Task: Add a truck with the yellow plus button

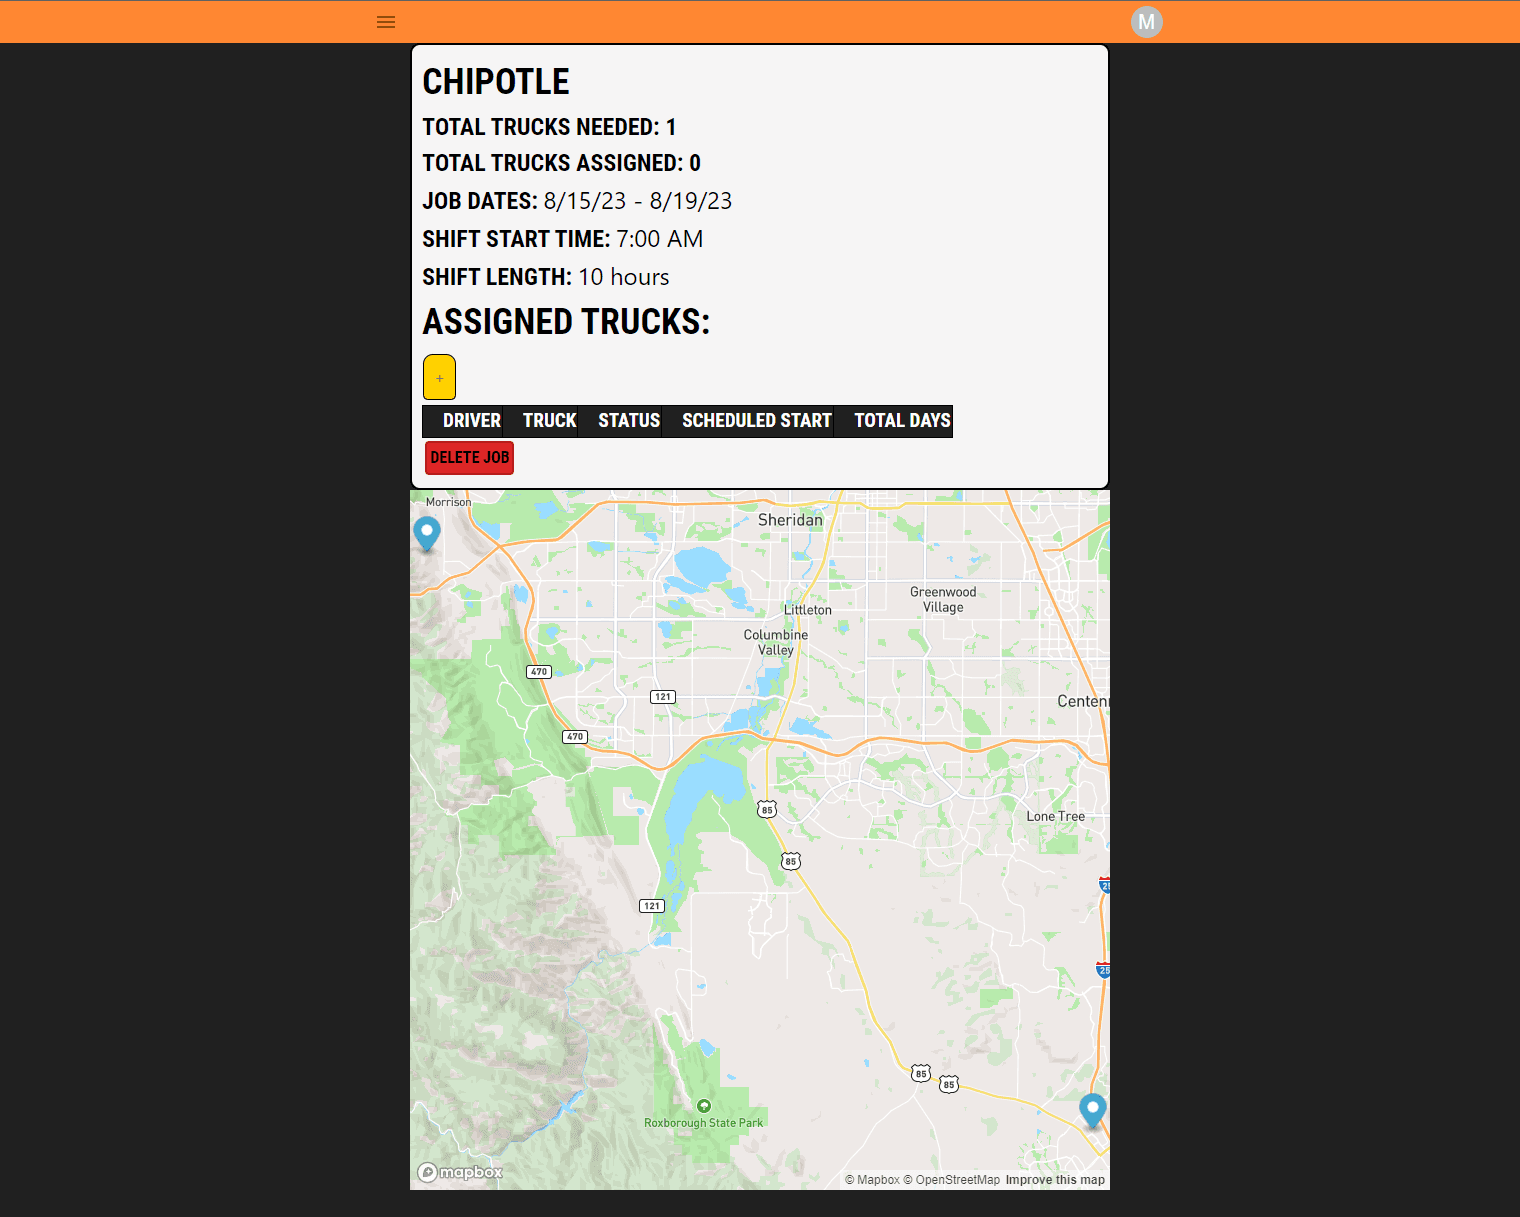Action: click(x=439, y=377)
